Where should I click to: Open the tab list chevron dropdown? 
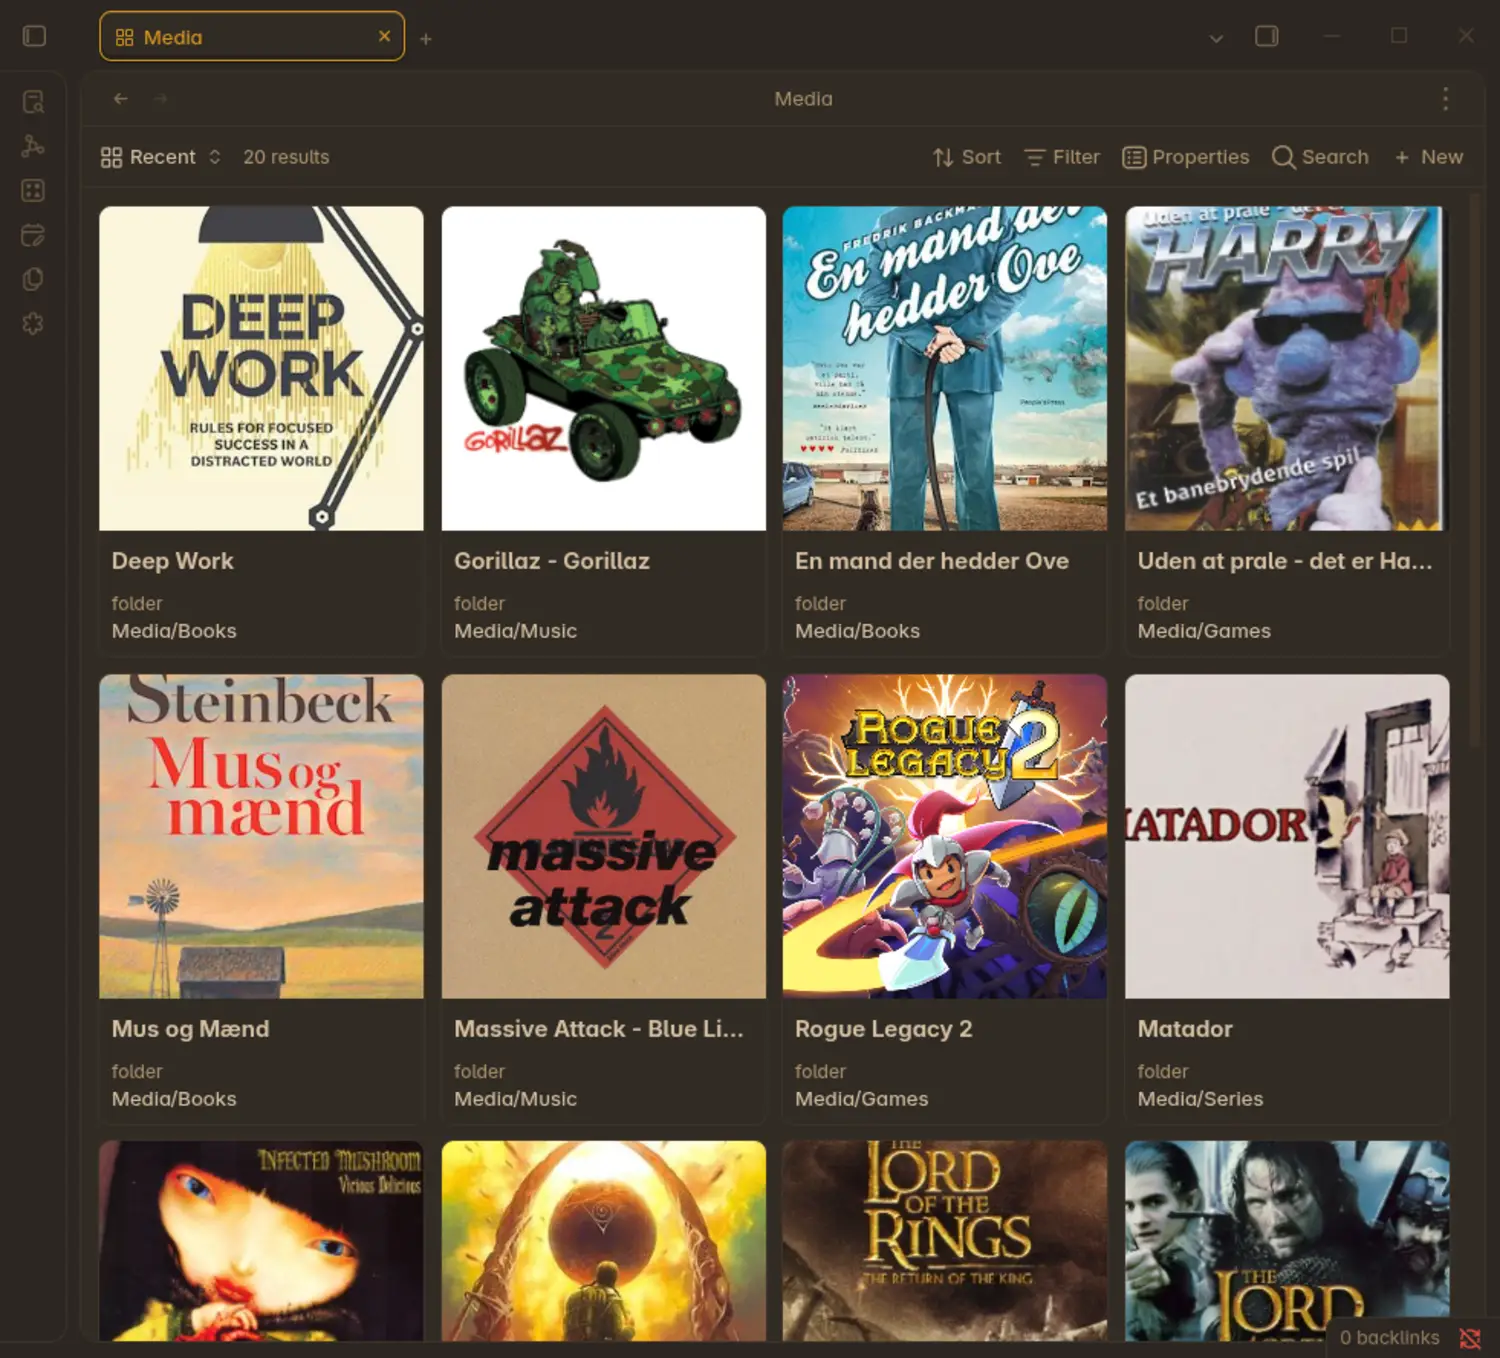click(x=1216, y=38)
